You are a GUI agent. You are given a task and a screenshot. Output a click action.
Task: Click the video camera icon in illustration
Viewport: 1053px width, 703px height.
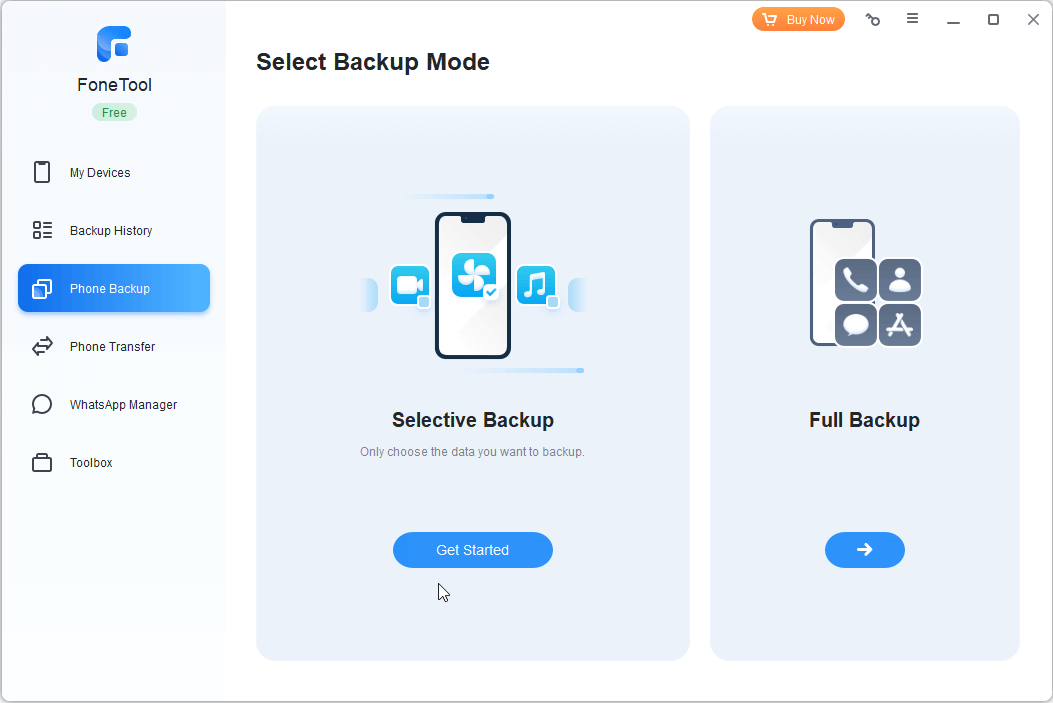(409, 285)
